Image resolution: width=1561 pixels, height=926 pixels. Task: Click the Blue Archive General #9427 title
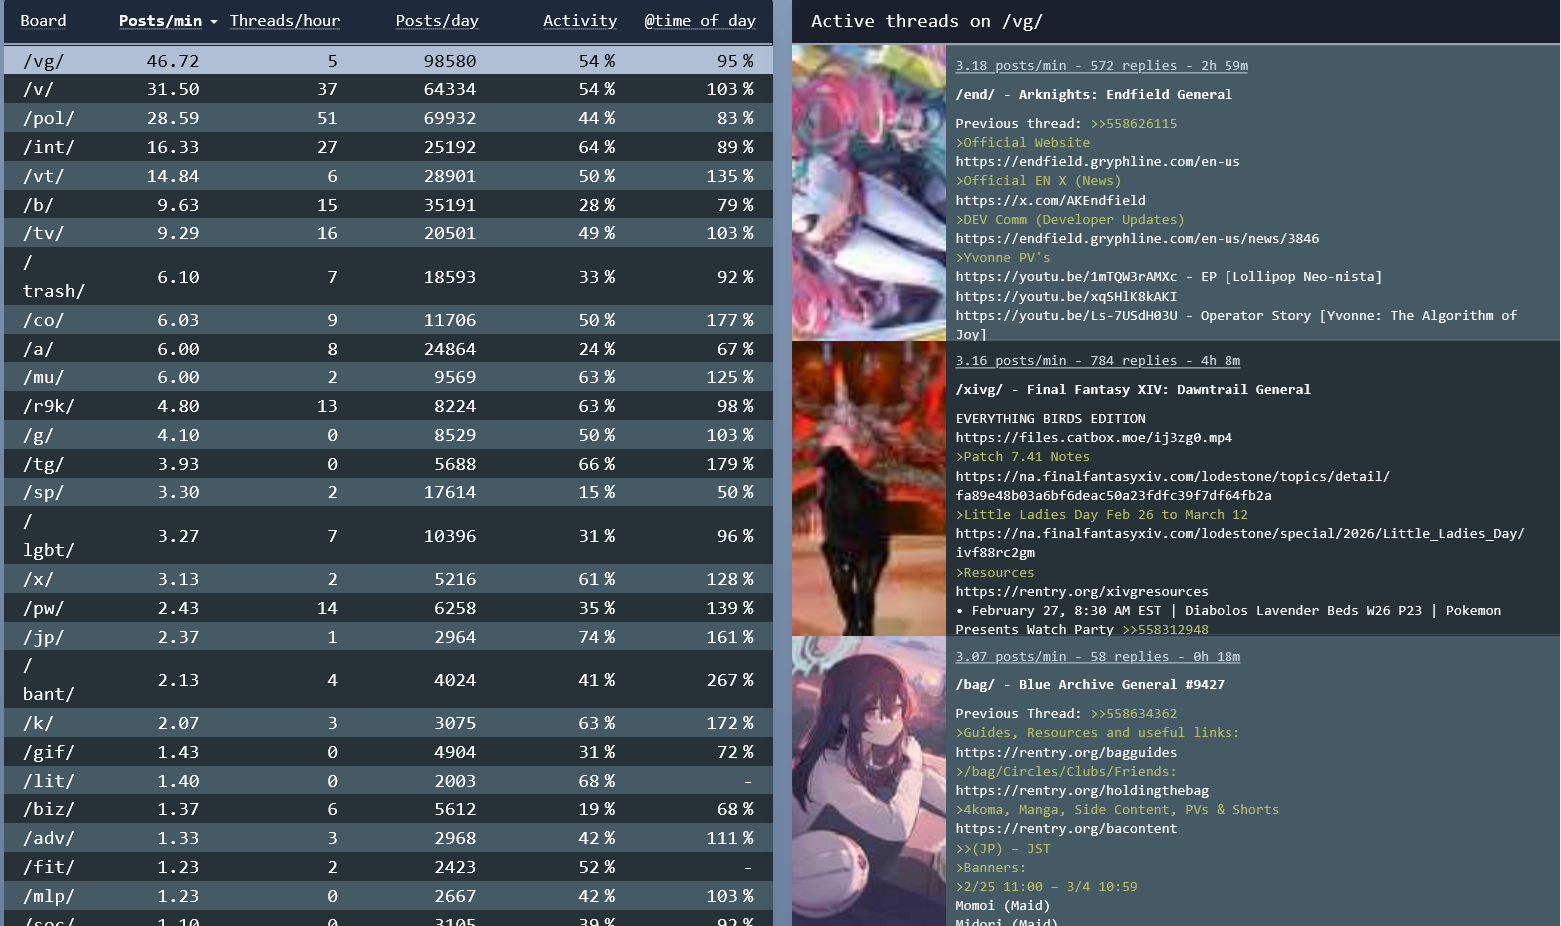pos(1090,685)
